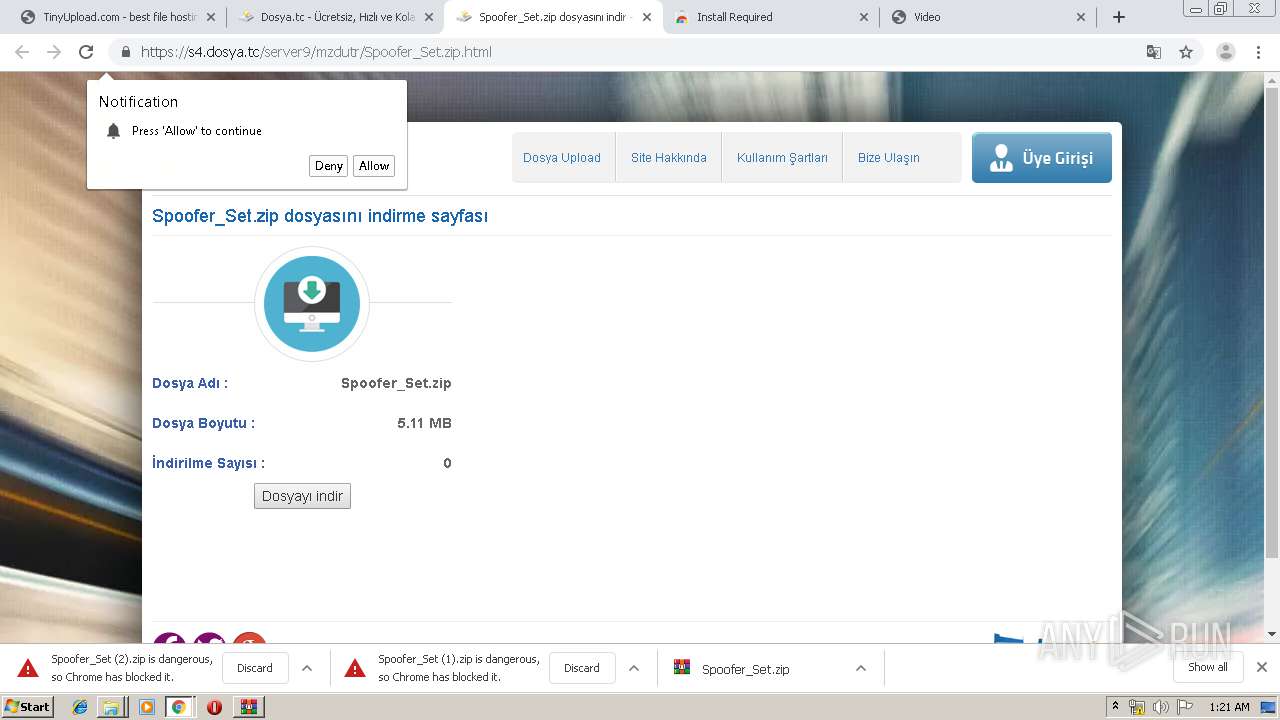Show all downloads
The height and width of the screenshot is (720, 1280).
[x=1208, y=667]
